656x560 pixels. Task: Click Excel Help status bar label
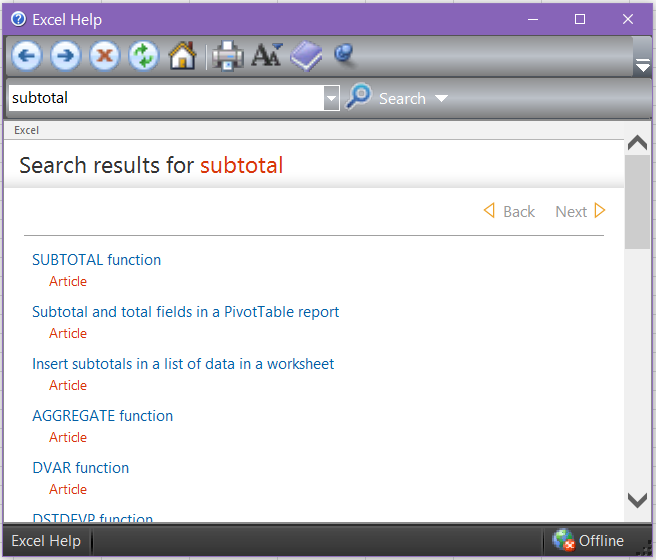(46, 541)
